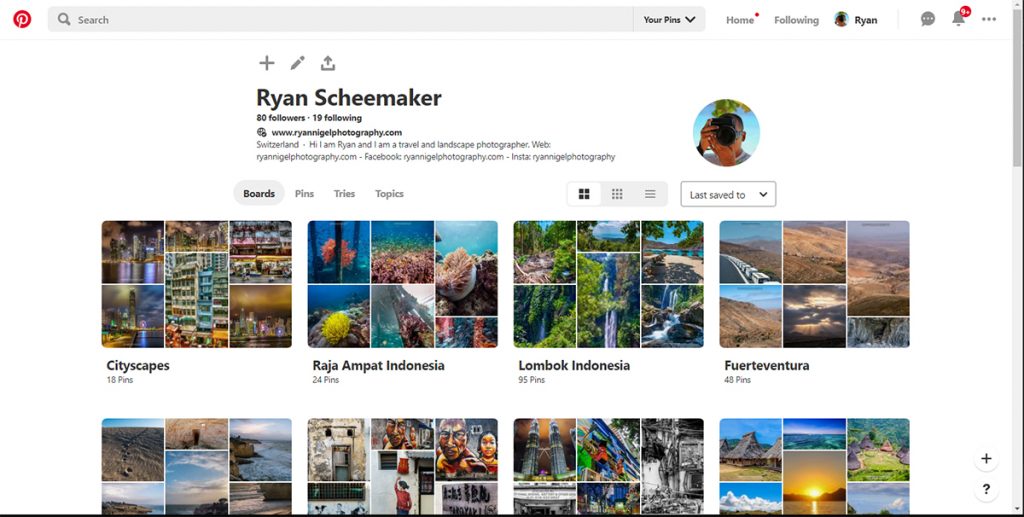Click the 95 Pins count under Lombok
The width and height of the screenshot is (1024, 517).
pyautogui.click(x=532, y=380)
